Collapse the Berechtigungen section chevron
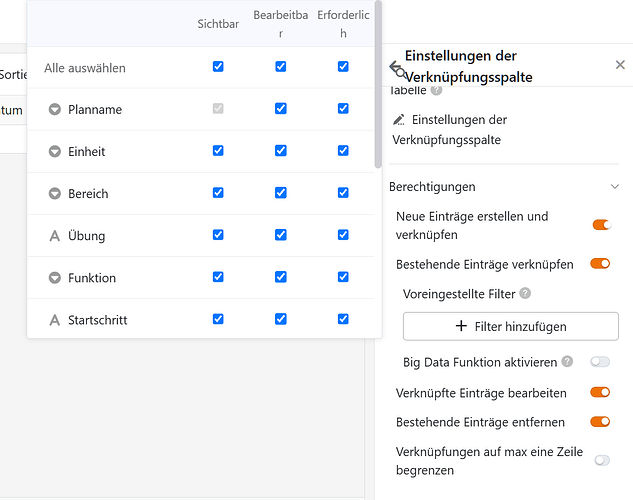Screen dimensions: 633x500 (615, 186)
